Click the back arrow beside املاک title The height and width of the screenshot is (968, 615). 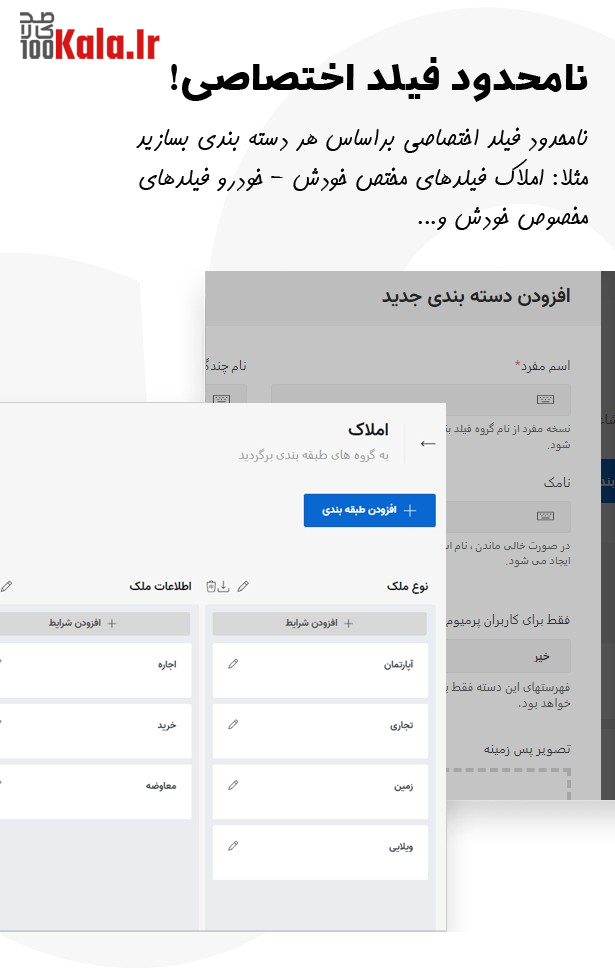428,443
